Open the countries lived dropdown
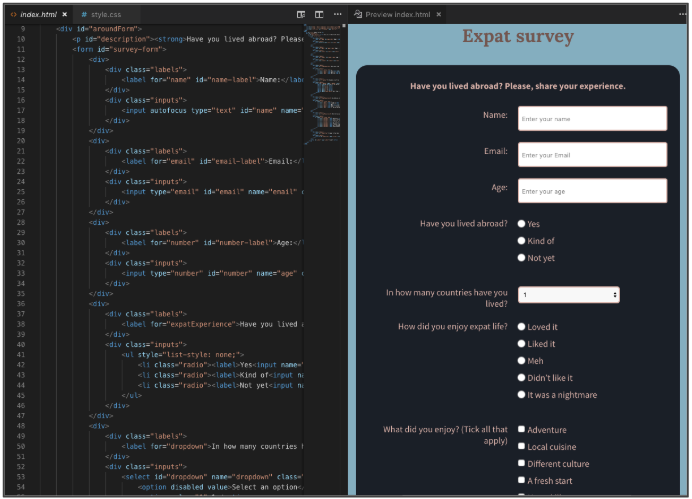The width and height of the screenshot is (692, 499). pos(568,295)
